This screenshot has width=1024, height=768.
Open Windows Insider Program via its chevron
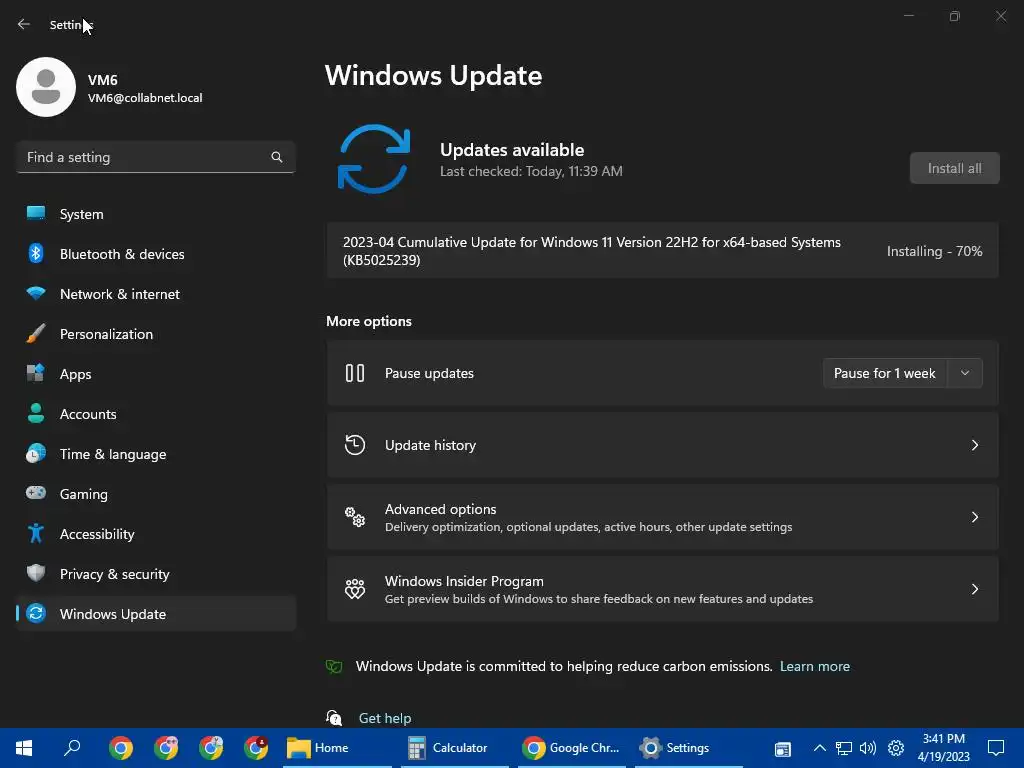point(974,589)
